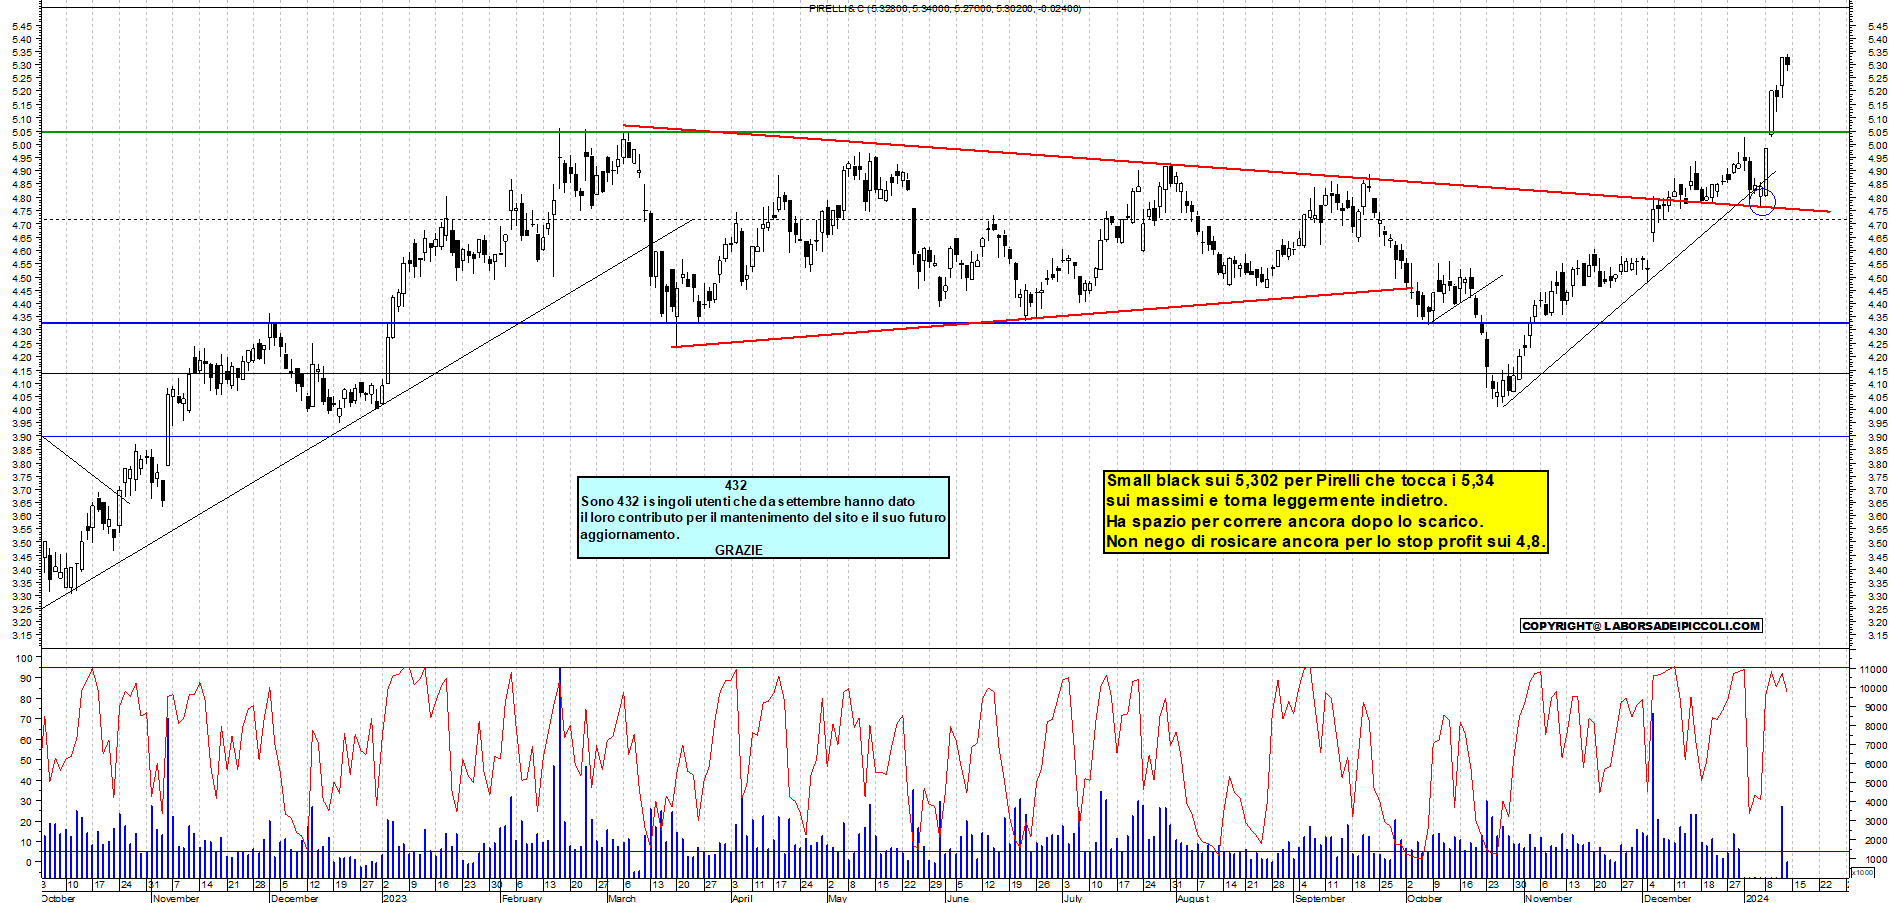Screen dimensions: 1890x903
Task: Click the 'August' month label
Action: [x=1192, y=898]
